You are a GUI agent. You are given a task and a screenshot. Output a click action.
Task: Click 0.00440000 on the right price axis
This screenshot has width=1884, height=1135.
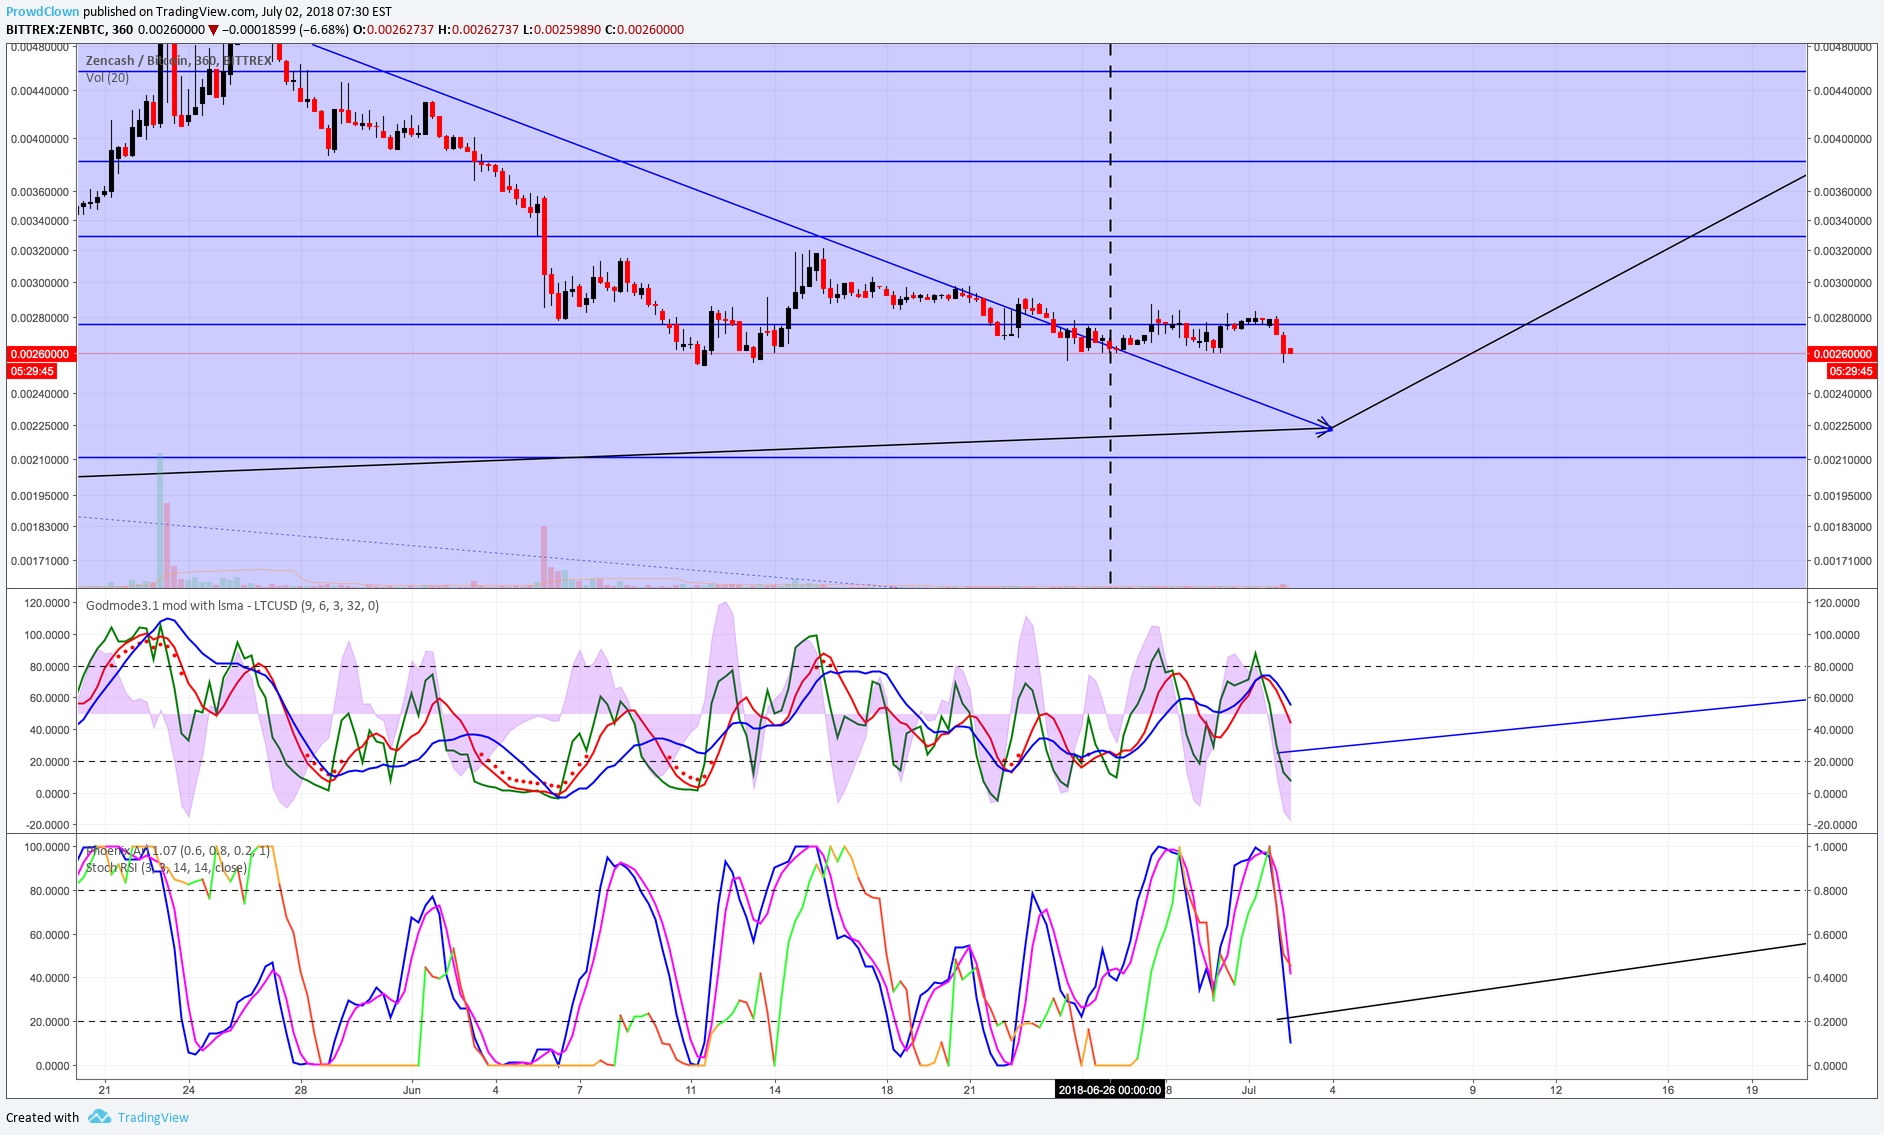point(1843,91)
